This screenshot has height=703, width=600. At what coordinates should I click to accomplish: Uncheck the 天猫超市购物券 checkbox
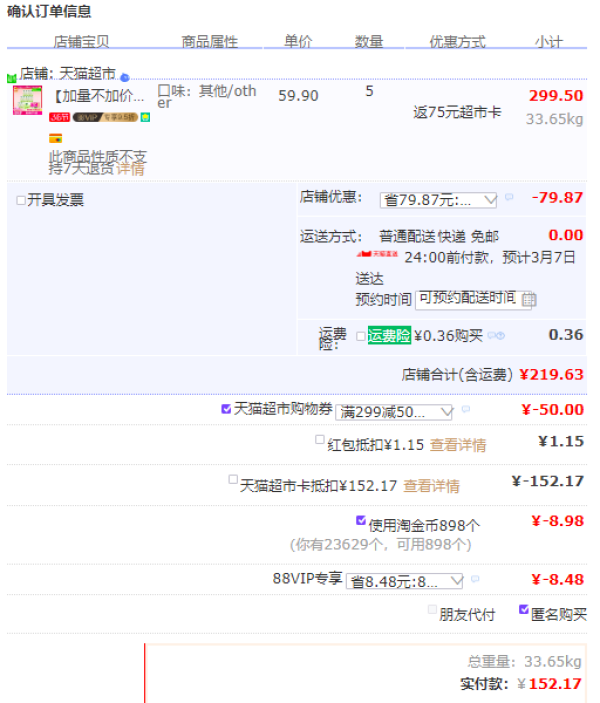(x=226, y=408)
